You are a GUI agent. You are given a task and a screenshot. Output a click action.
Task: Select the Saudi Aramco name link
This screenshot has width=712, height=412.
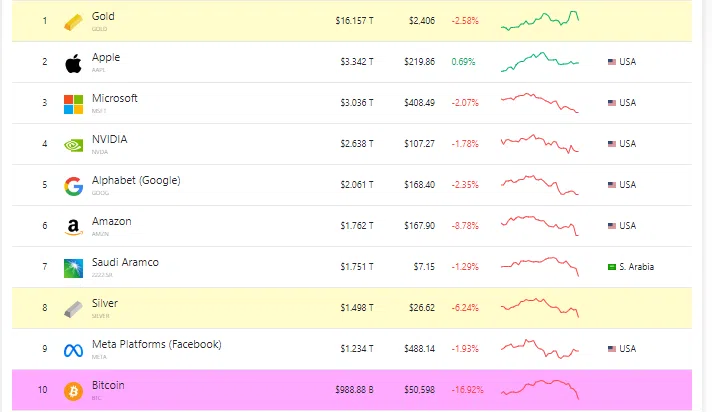pos(125,262)
